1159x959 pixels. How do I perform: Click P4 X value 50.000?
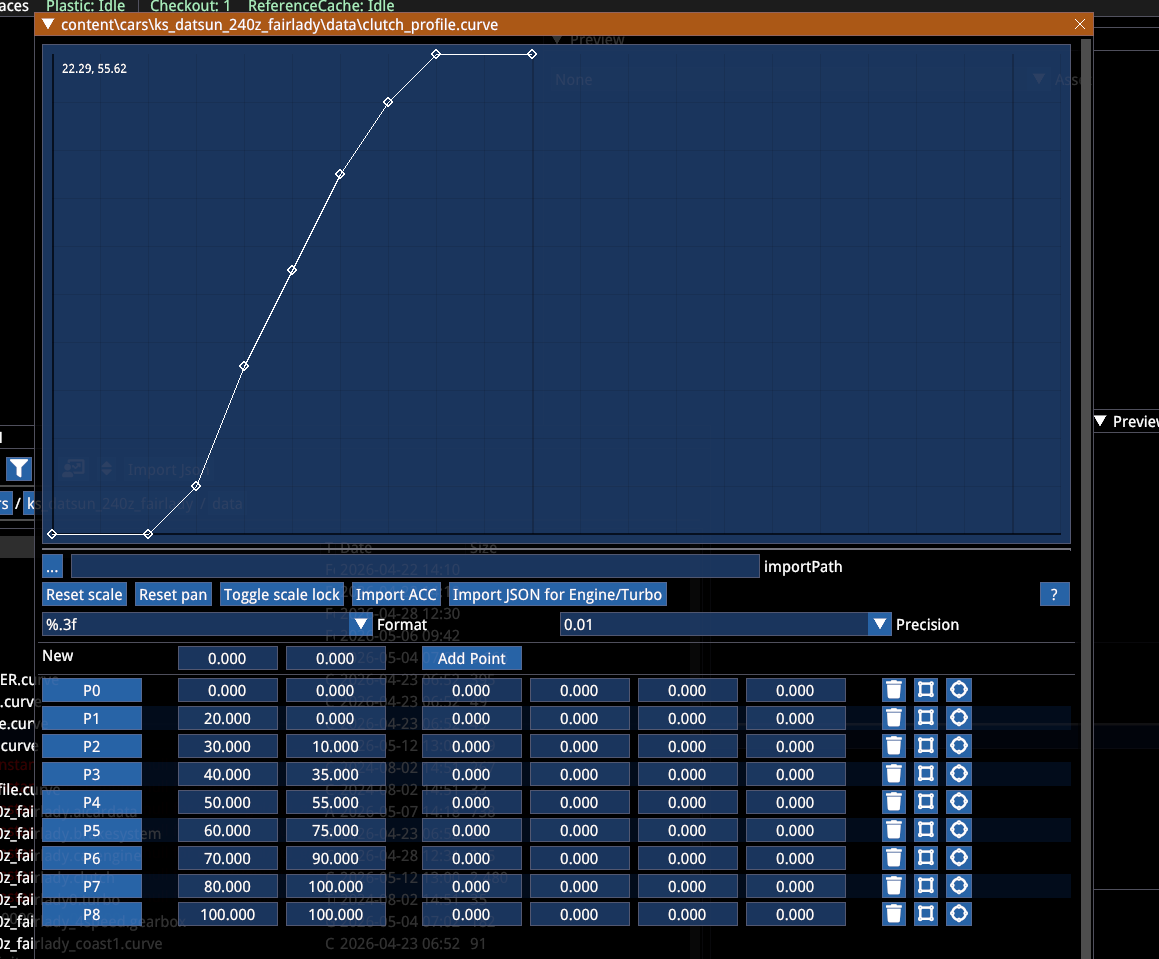tap(228, 802)
